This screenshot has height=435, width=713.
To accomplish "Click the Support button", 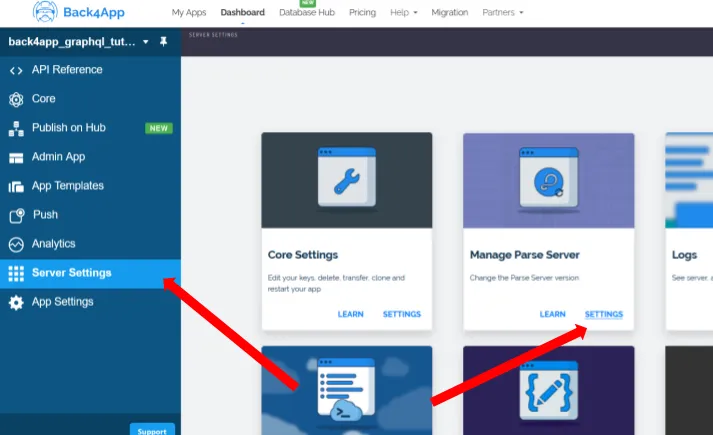I will (152, 430).
